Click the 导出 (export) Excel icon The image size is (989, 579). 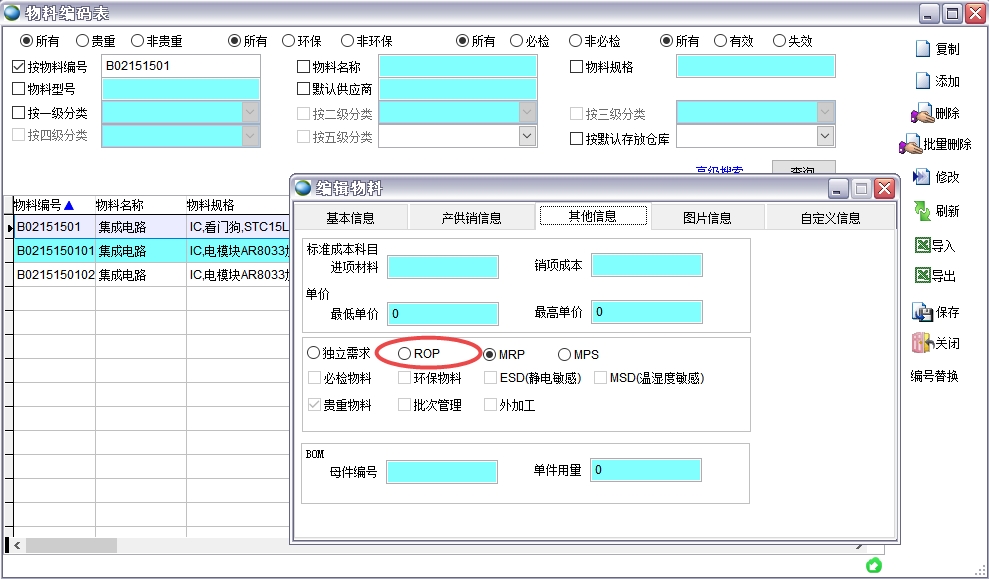coord(922,276)
